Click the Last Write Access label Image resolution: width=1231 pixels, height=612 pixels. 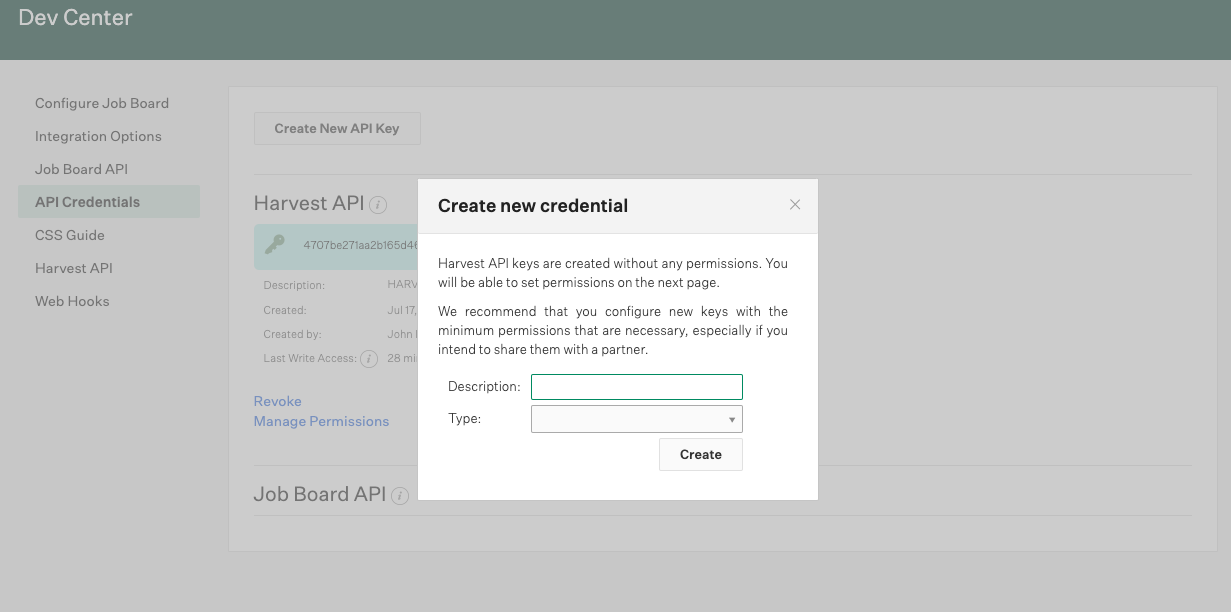(x=310, y=359)
